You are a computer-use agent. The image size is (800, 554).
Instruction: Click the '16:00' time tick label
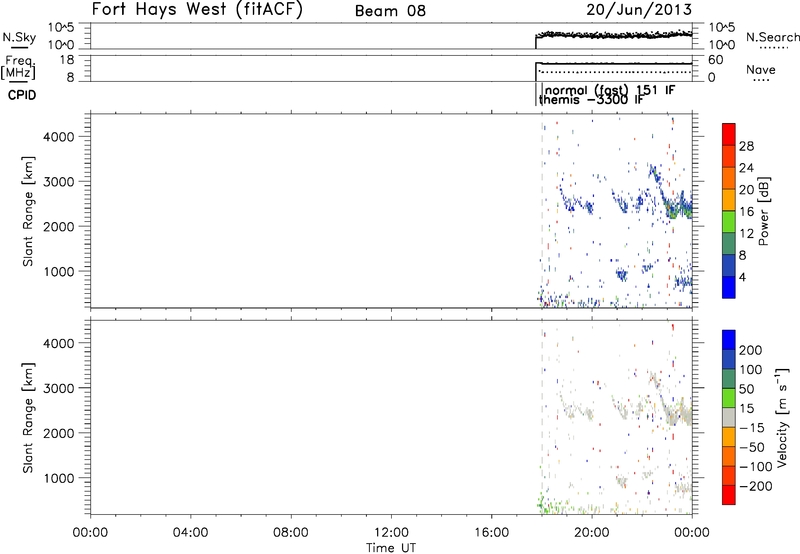491,533
